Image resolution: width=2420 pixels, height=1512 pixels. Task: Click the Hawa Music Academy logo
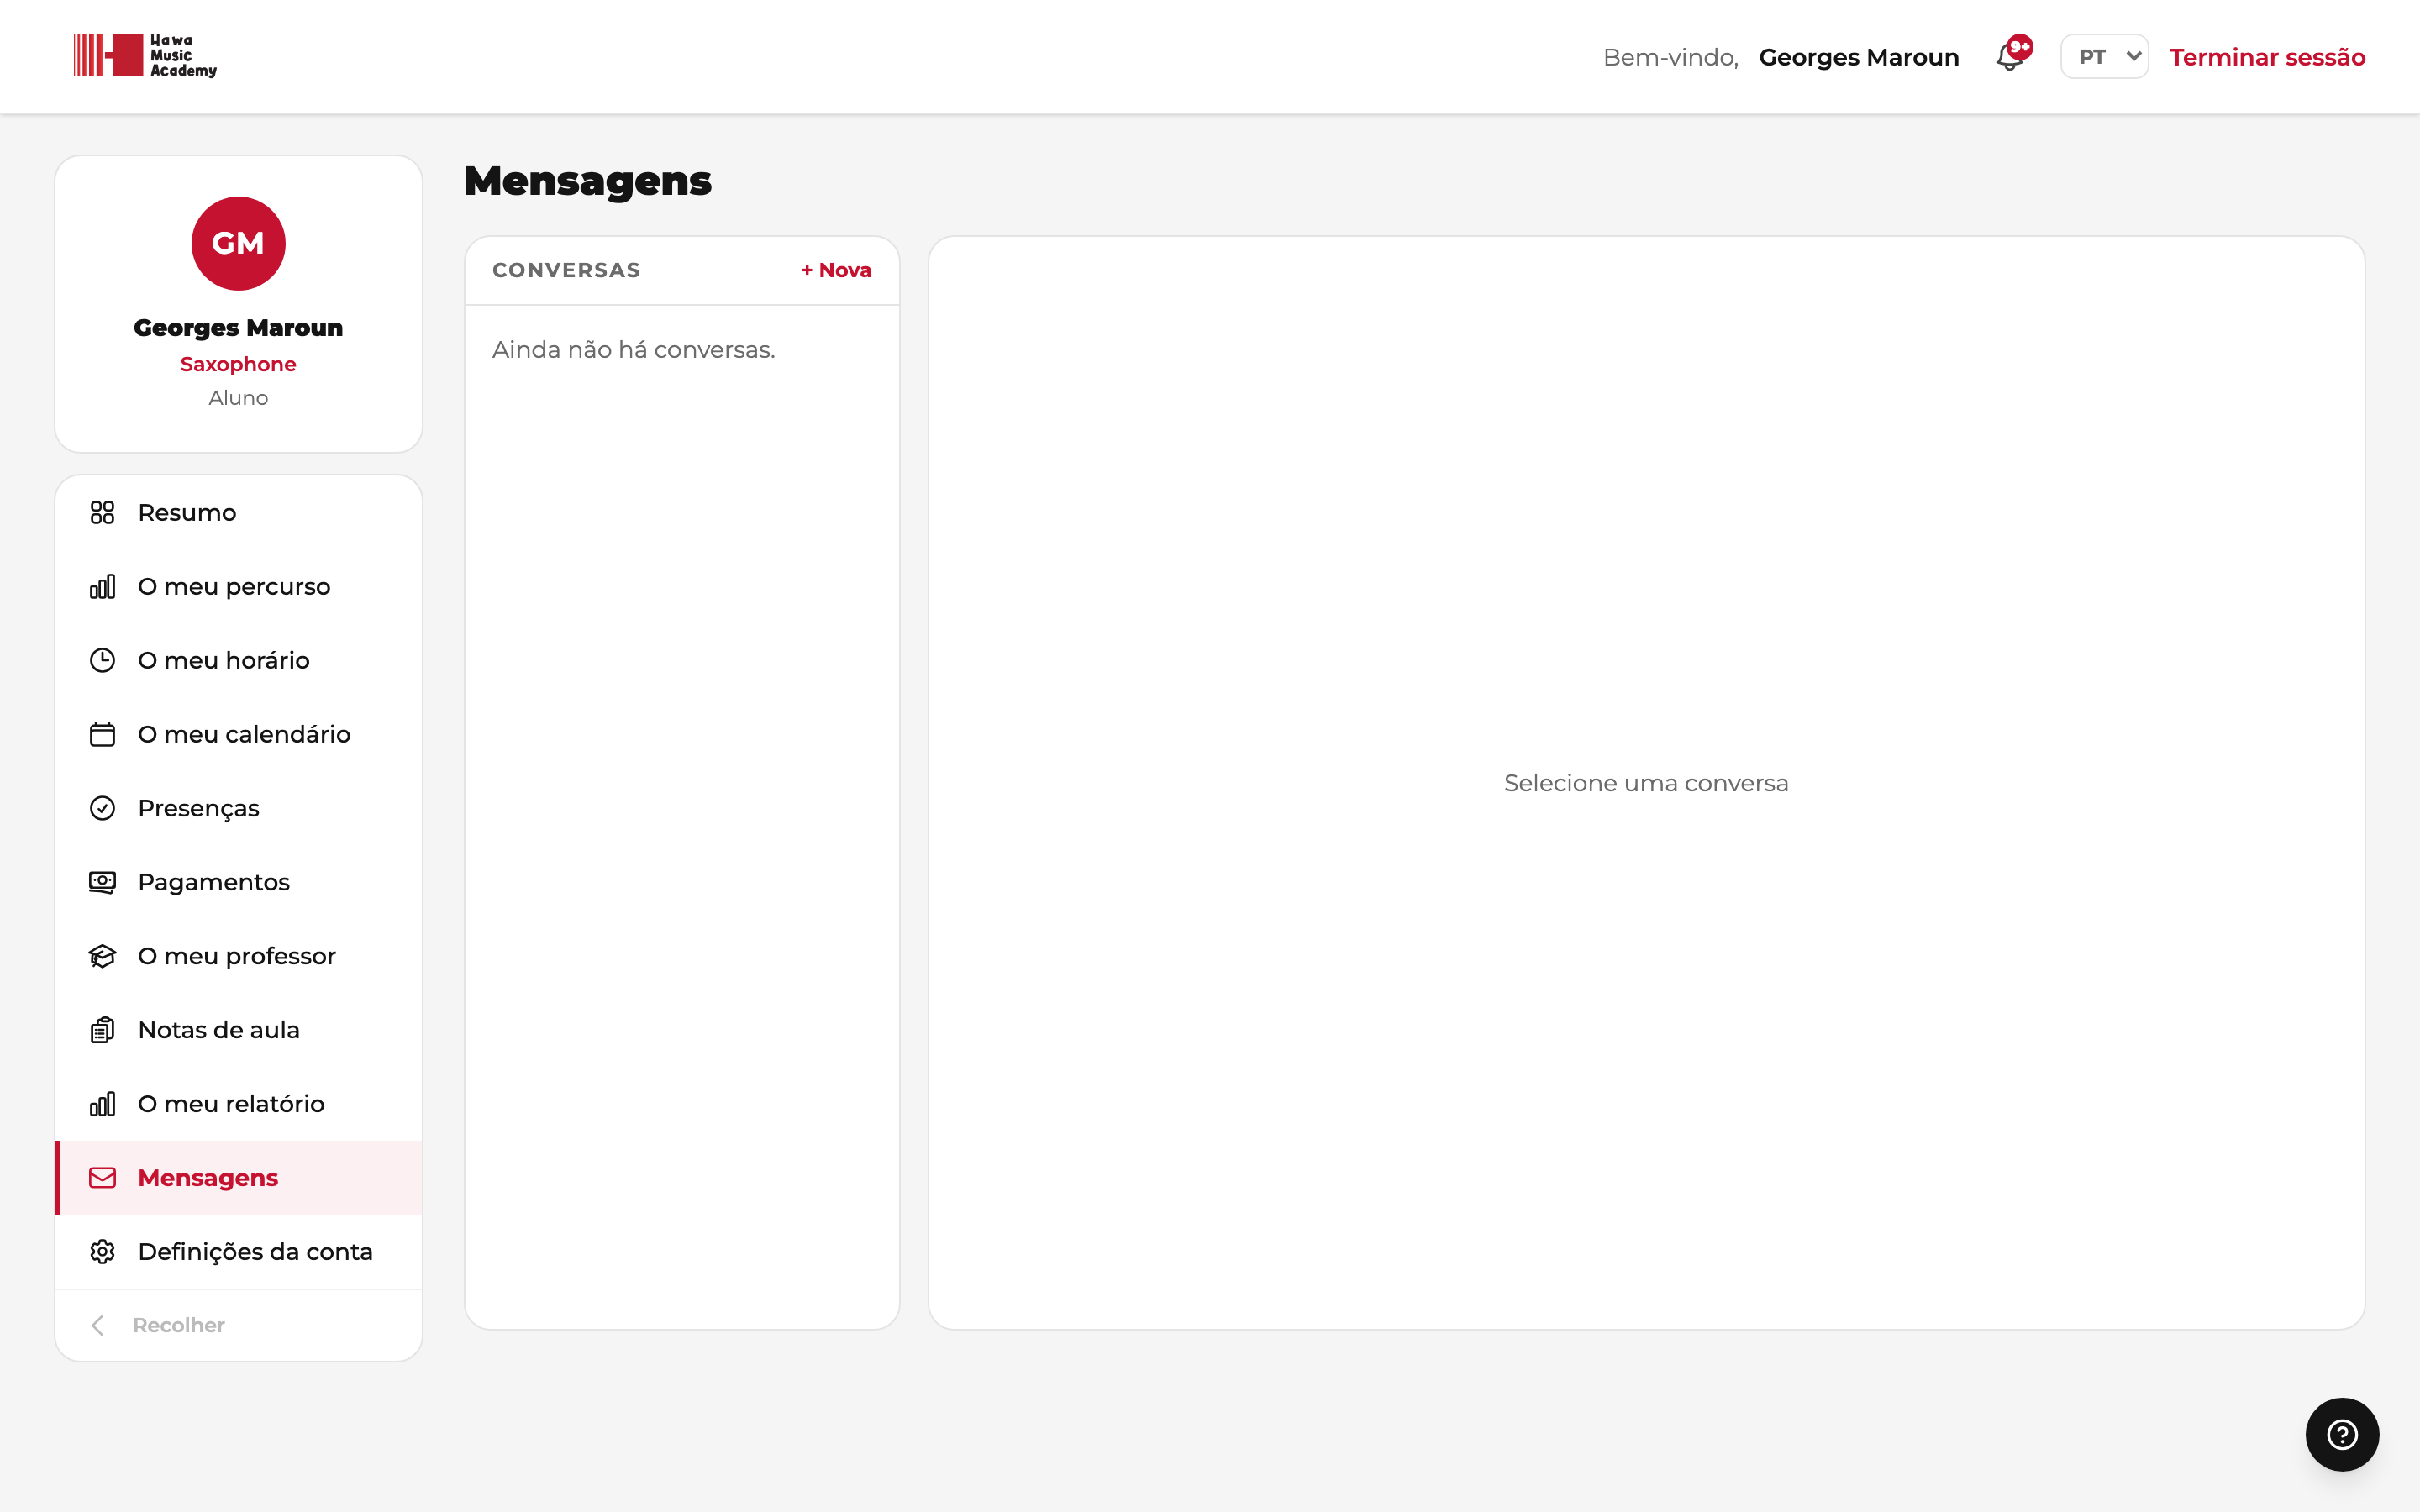coord(145,56)
